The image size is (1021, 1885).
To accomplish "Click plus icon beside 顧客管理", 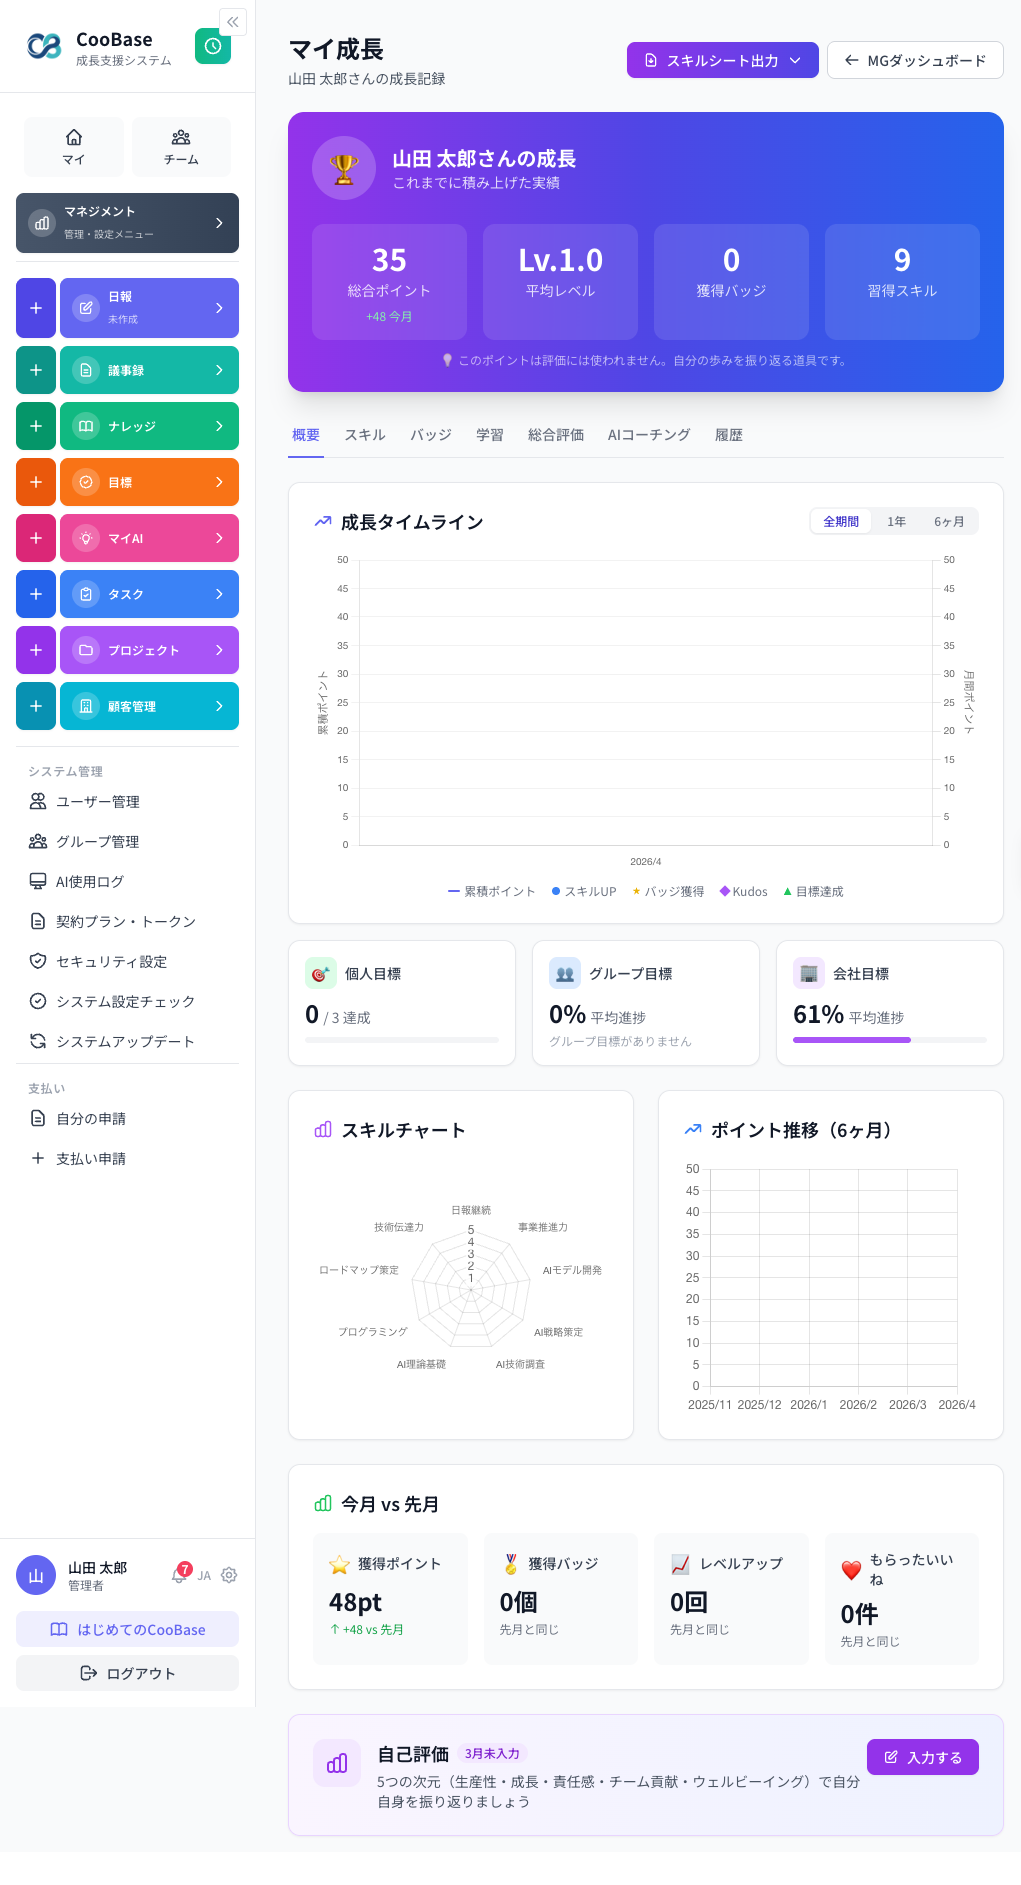I will [x=36, y=706].
